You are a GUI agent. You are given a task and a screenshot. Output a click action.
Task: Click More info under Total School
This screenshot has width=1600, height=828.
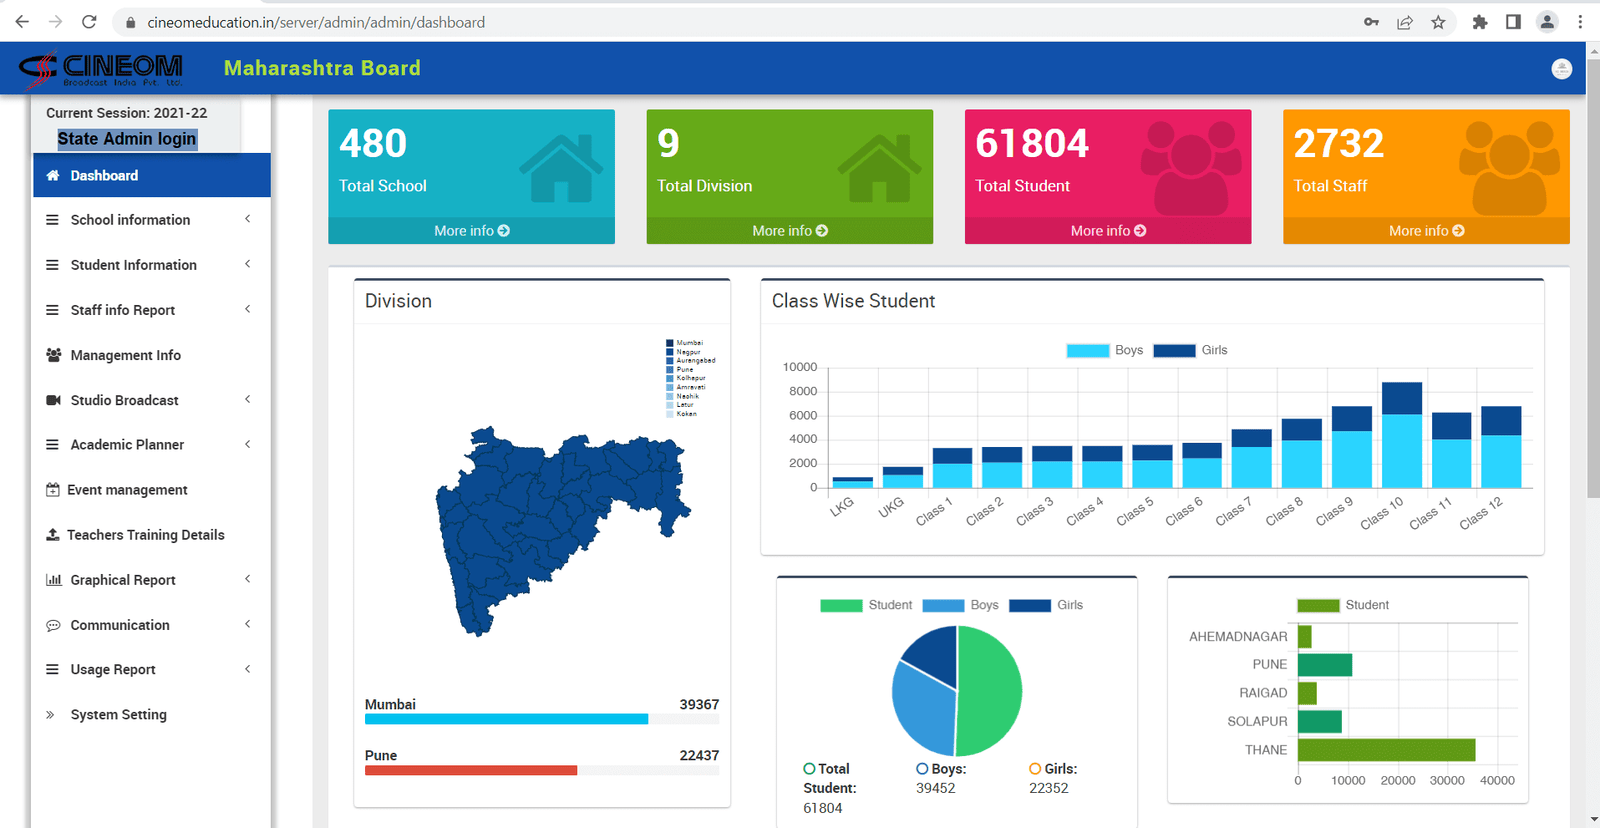[x=471, y=231]
